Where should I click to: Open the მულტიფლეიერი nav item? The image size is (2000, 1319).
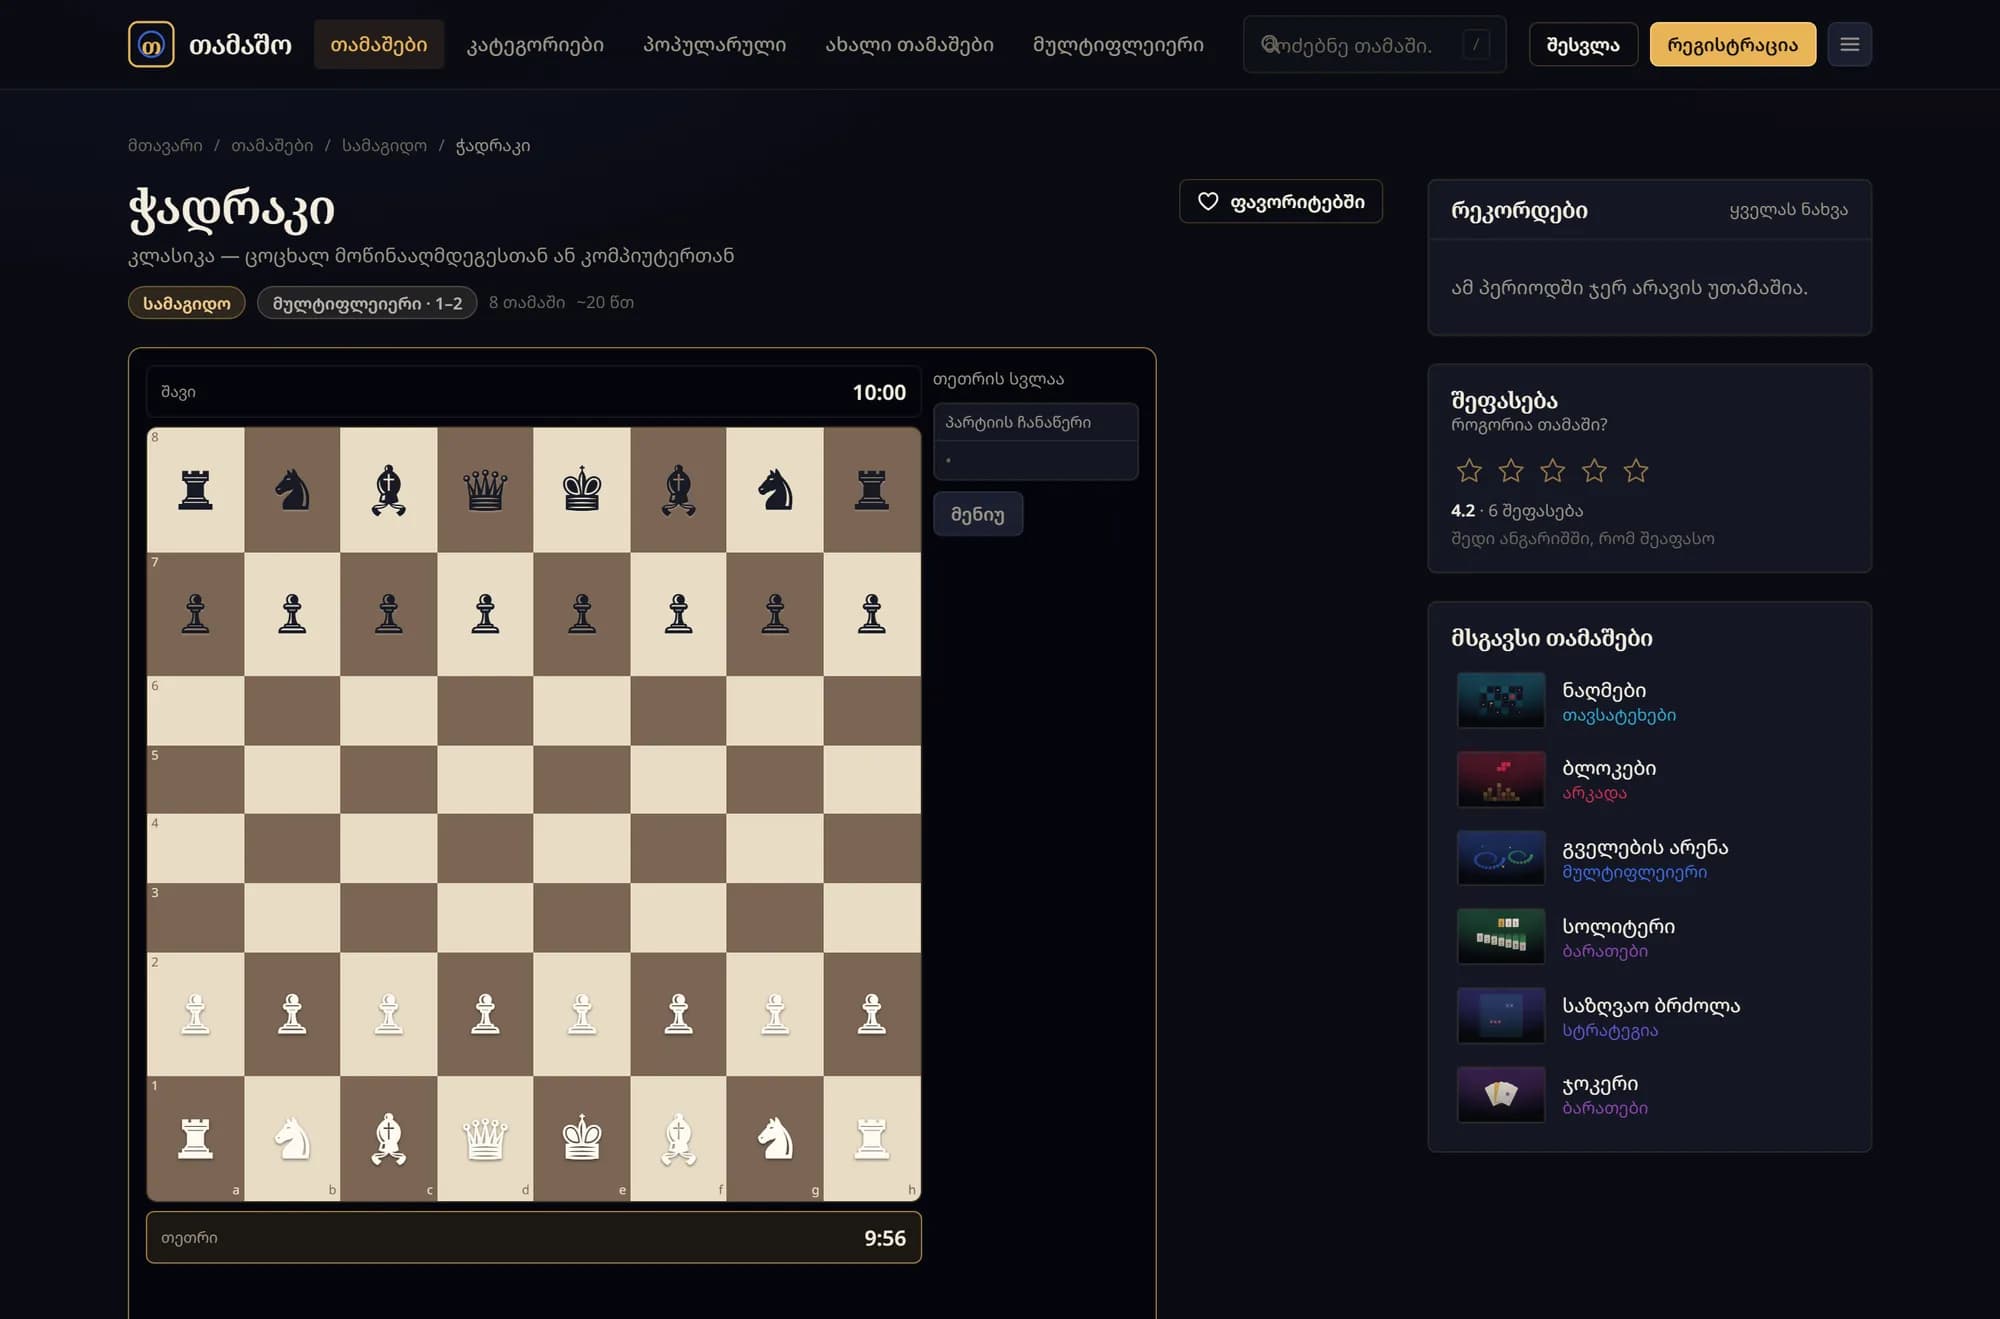(1118, 45)
